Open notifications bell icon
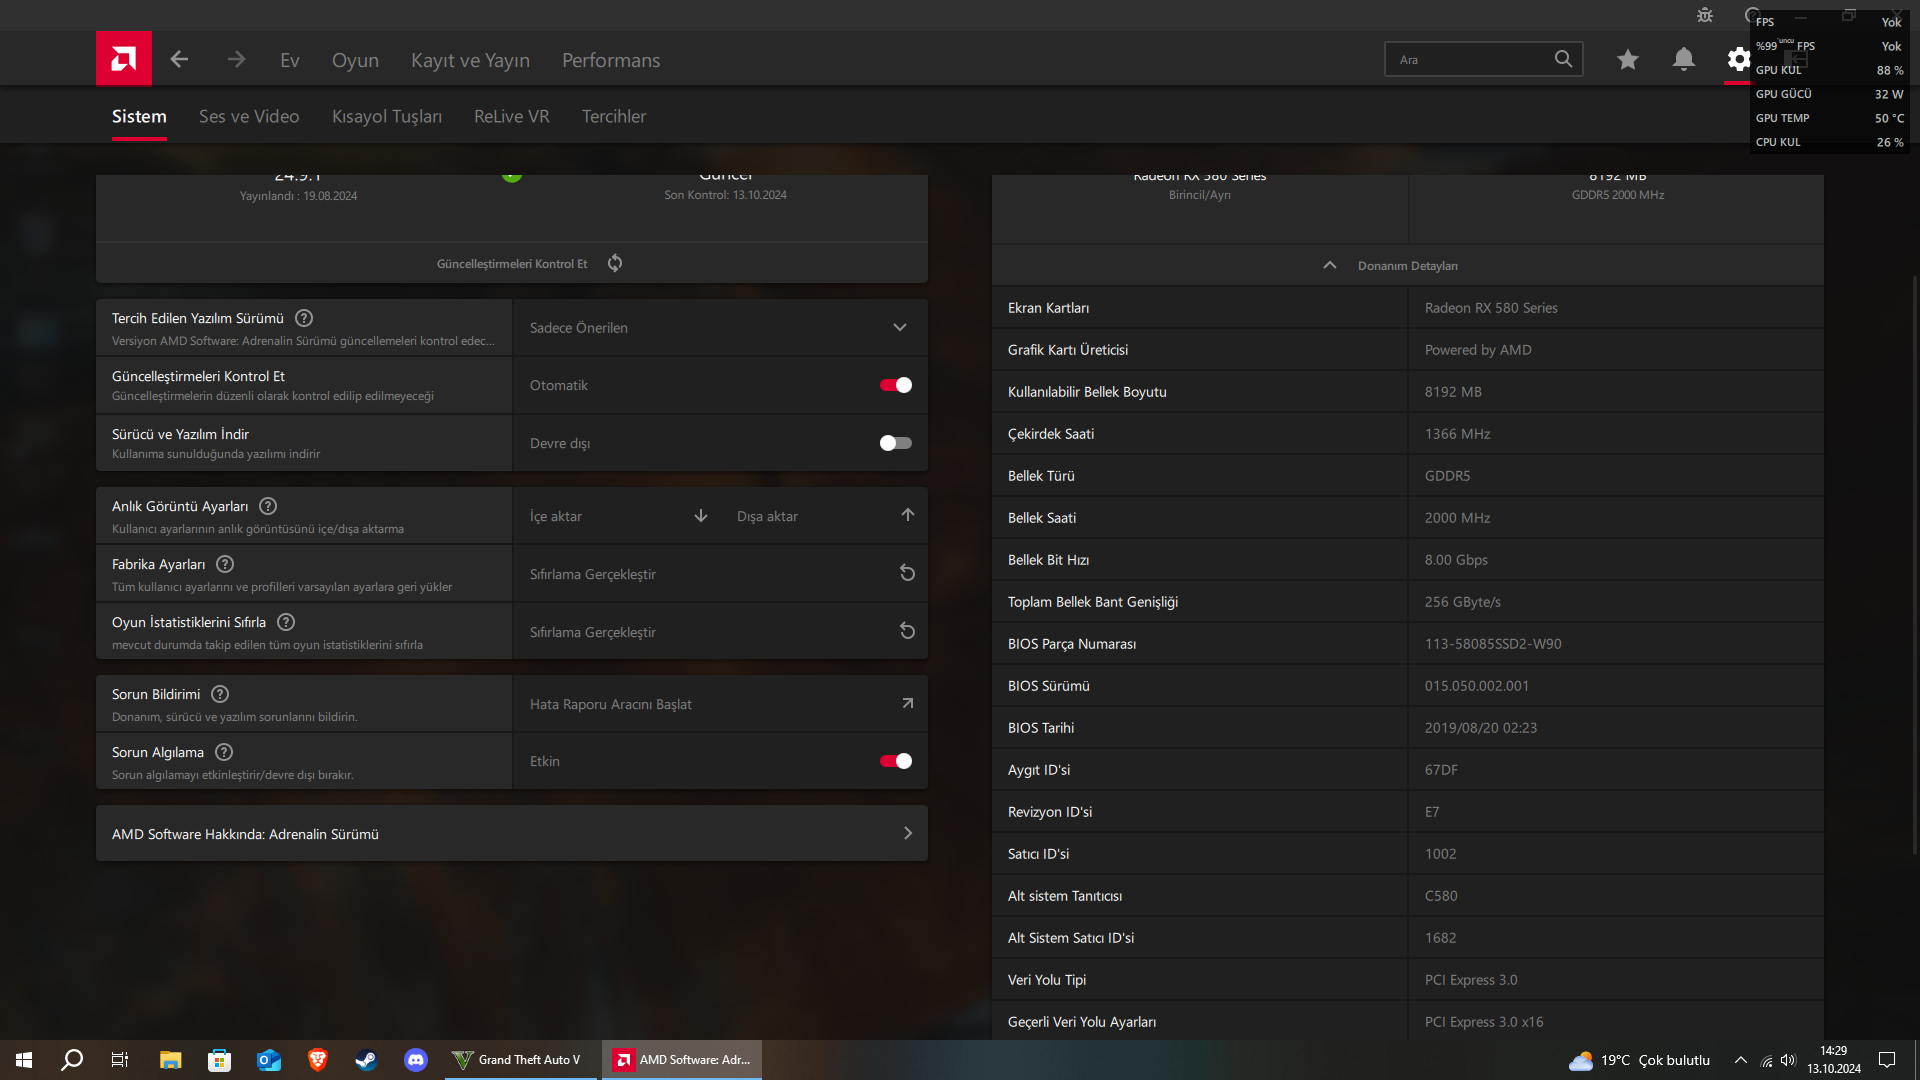 tap(1683, 60)
